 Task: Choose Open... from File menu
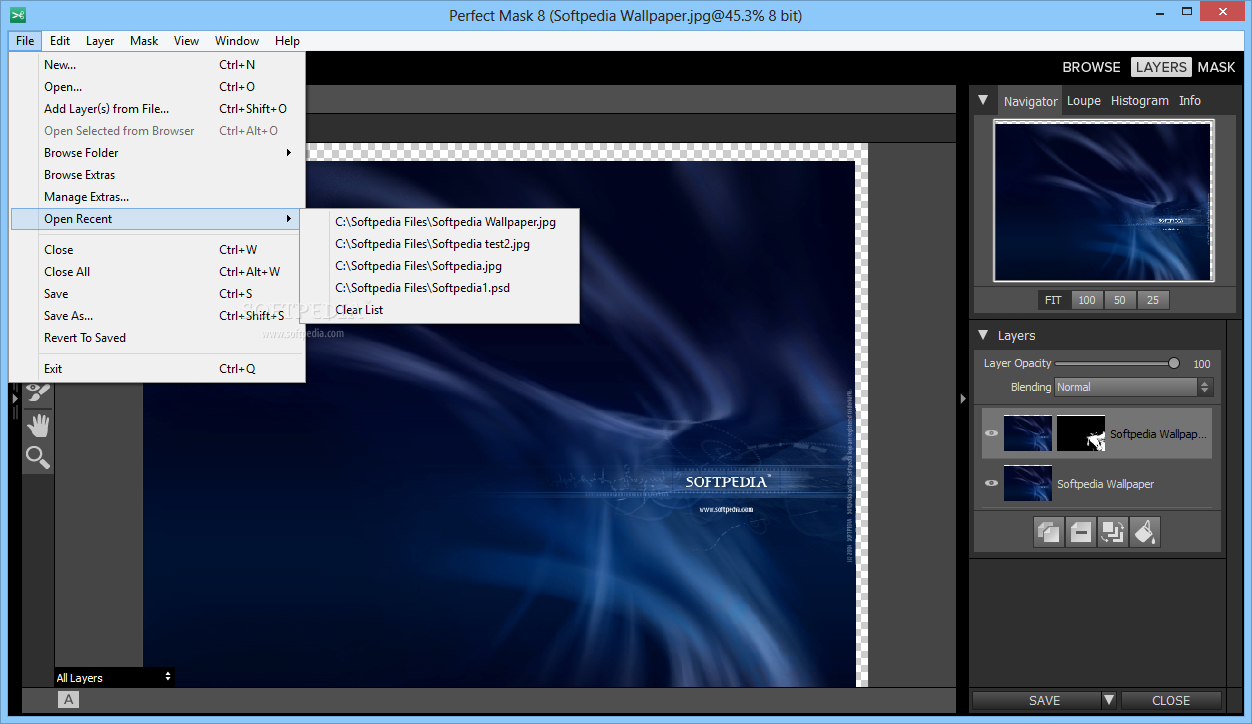[156, 87]
